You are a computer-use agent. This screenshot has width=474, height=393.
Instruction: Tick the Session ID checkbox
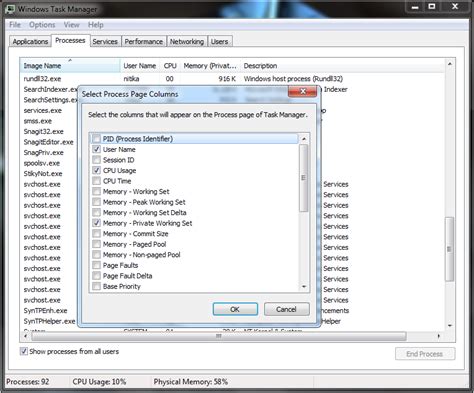[x=96, y=160]
